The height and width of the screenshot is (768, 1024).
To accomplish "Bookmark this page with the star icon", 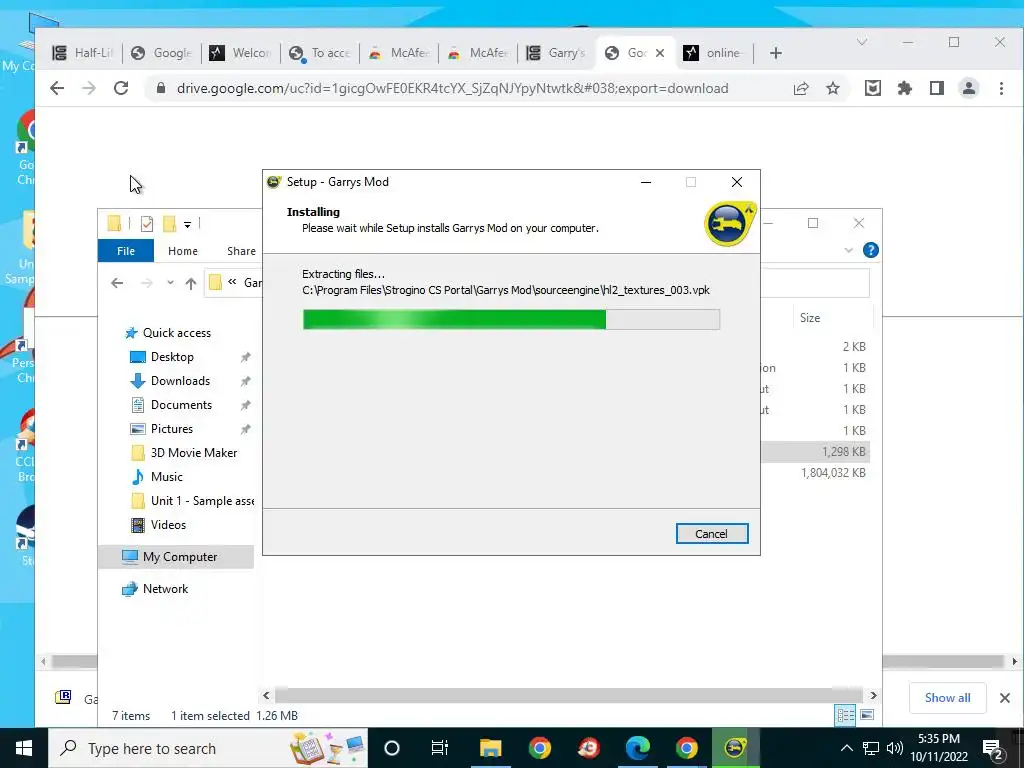I will click(833, 88).
